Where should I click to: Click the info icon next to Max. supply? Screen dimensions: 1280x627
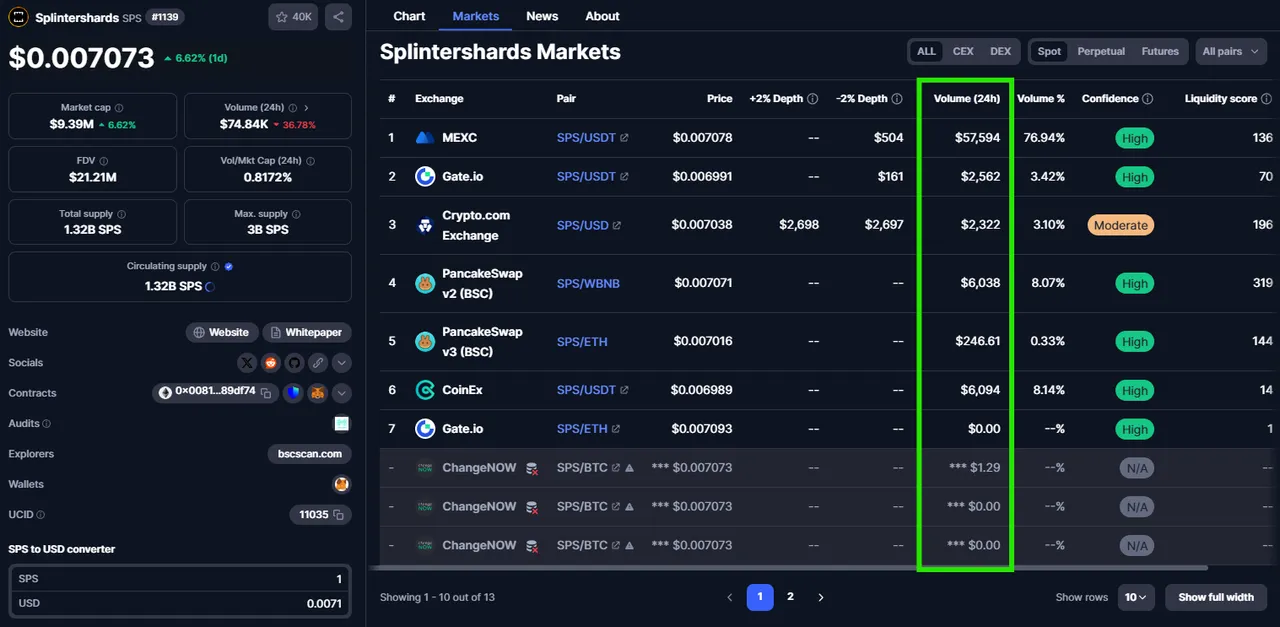point(297,214)
